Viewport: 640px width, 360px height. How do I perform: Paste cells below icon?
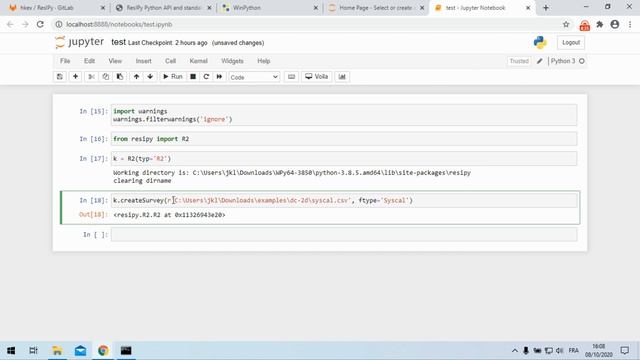[120, 77]
